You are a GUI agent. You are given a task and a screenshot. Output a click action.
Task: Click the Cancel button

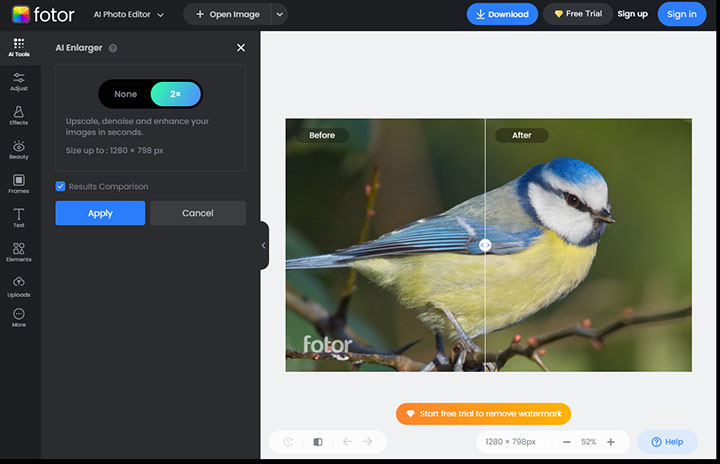point(198,213)
